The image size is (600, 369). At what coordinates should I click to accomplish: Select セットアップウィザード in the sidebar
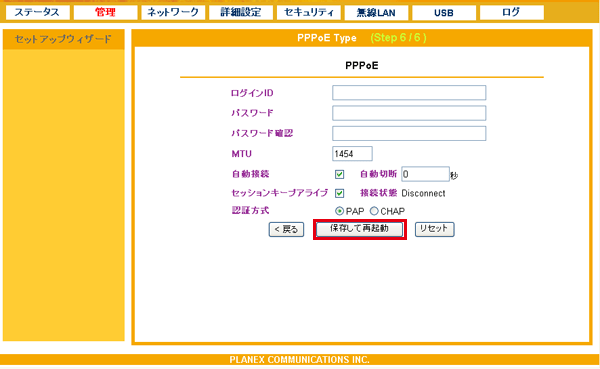pyautogui.click(x=64, y=39)
